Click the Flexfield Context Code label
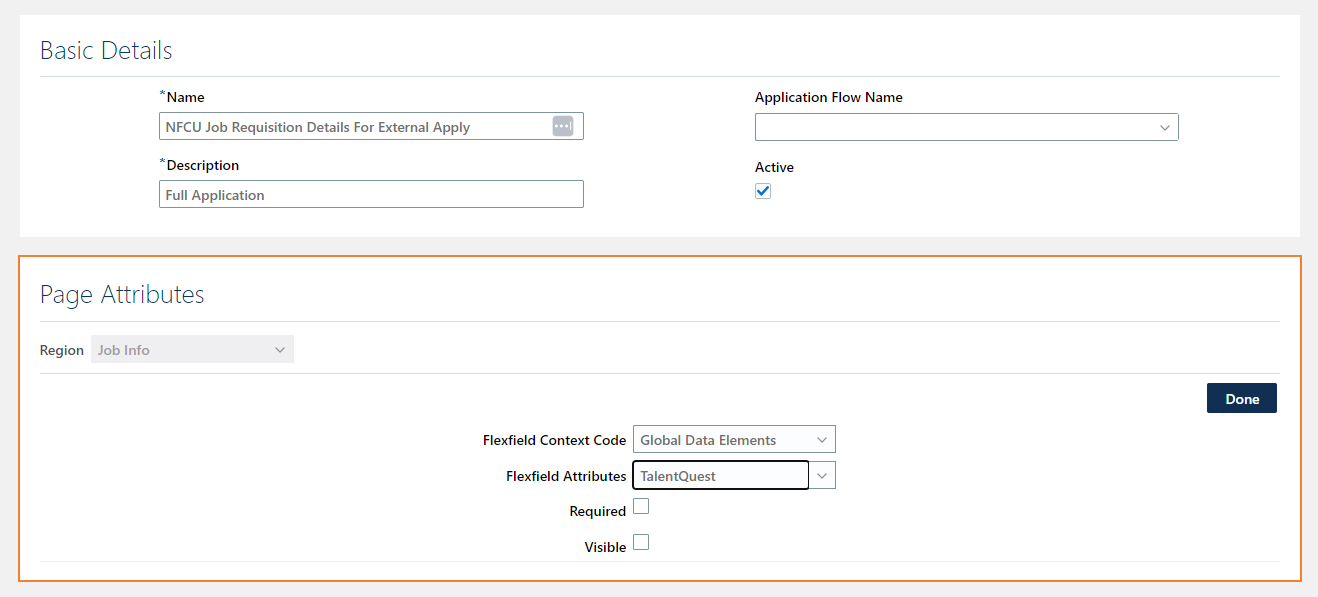The image size is (1318, 597). (x=554, y=439)
